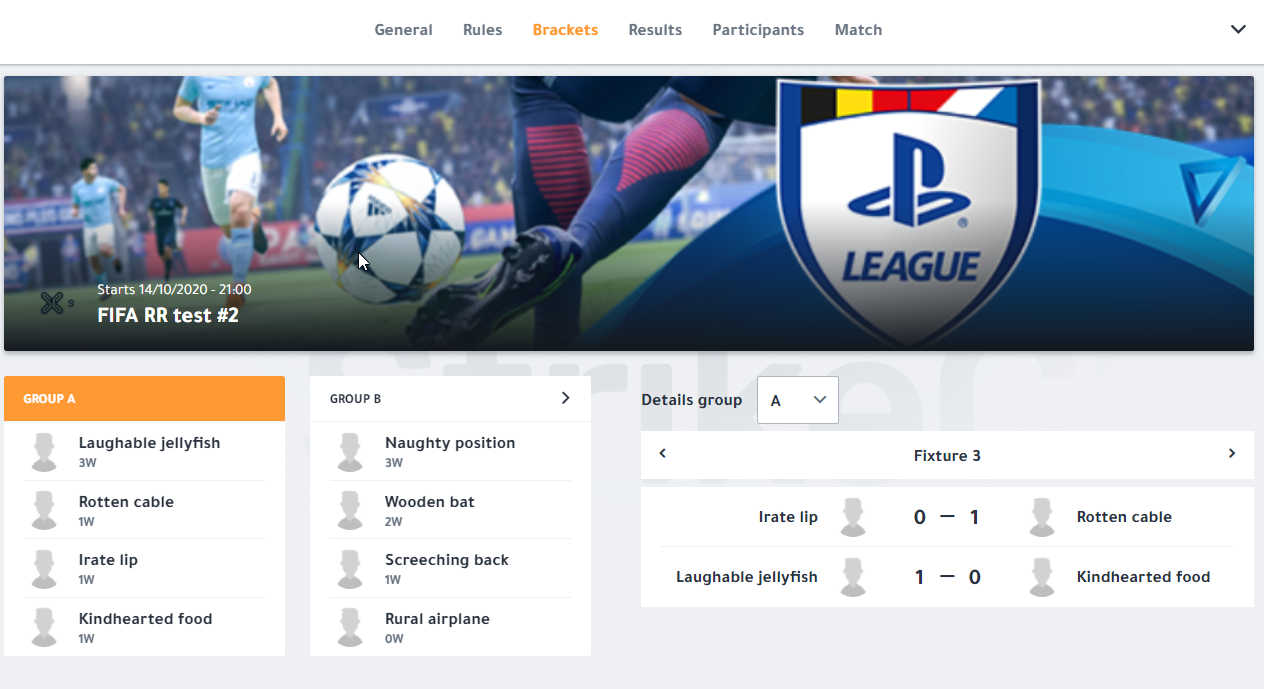This screenshot has width=1264, height=689.
Task: Click the avatar icon beside Naughty position
Action: coord(350,452)
